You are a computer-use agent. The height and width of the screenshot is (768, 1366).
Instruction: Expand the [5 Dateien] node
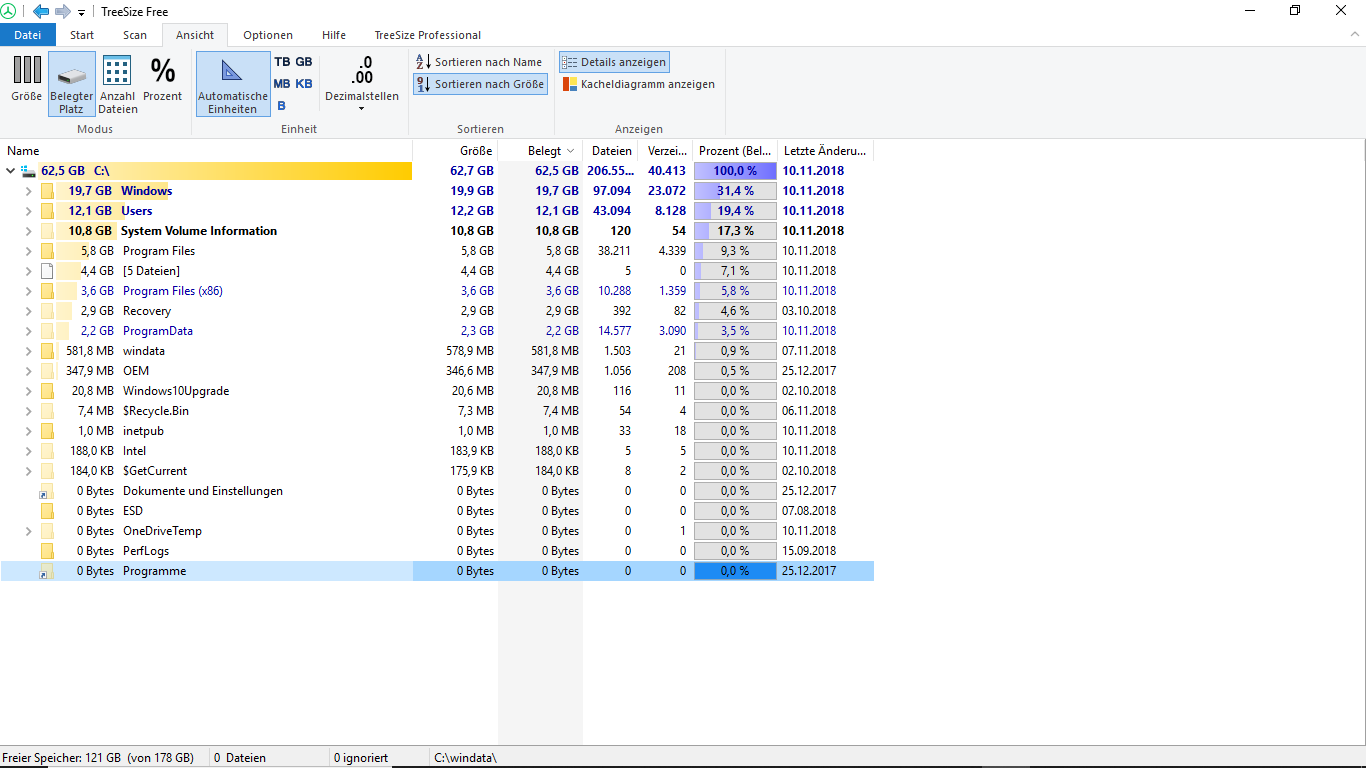point(28,271)
